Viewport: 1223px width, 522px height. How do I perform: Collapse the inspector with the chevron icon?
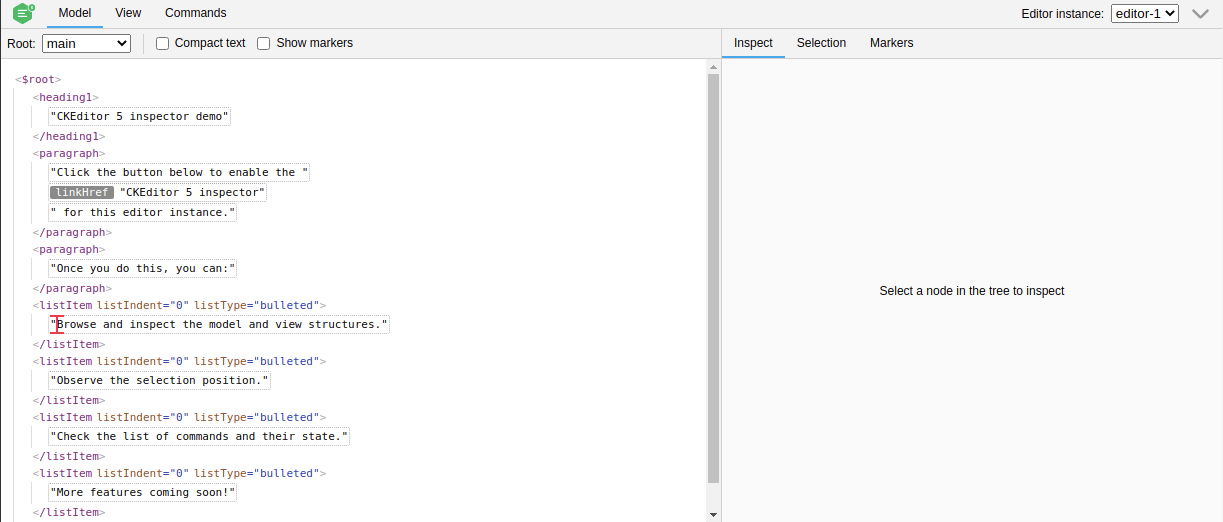pyautogui.click(x=1201, y=14)
